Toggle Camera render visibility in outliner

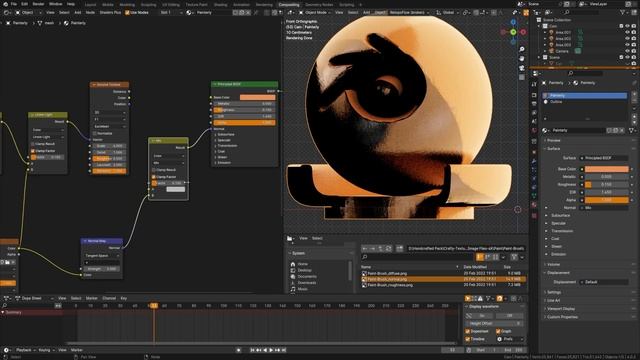633,51
